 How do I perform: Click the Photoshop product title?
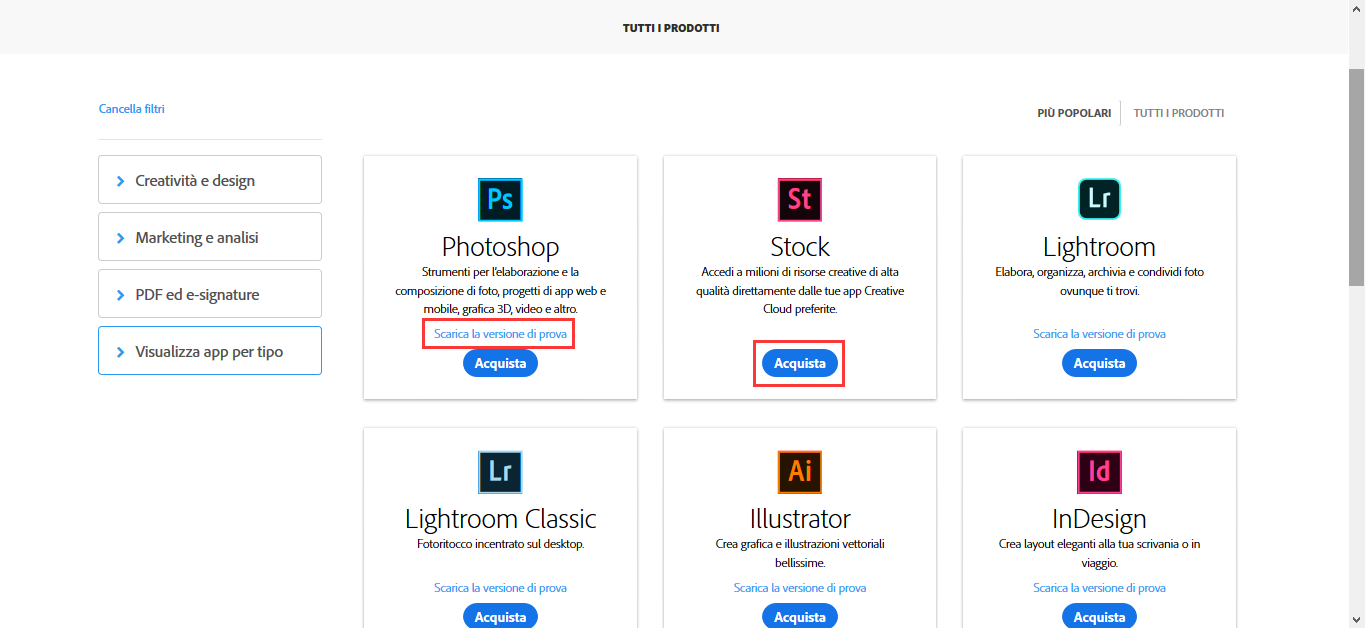[x=499, y=246]
